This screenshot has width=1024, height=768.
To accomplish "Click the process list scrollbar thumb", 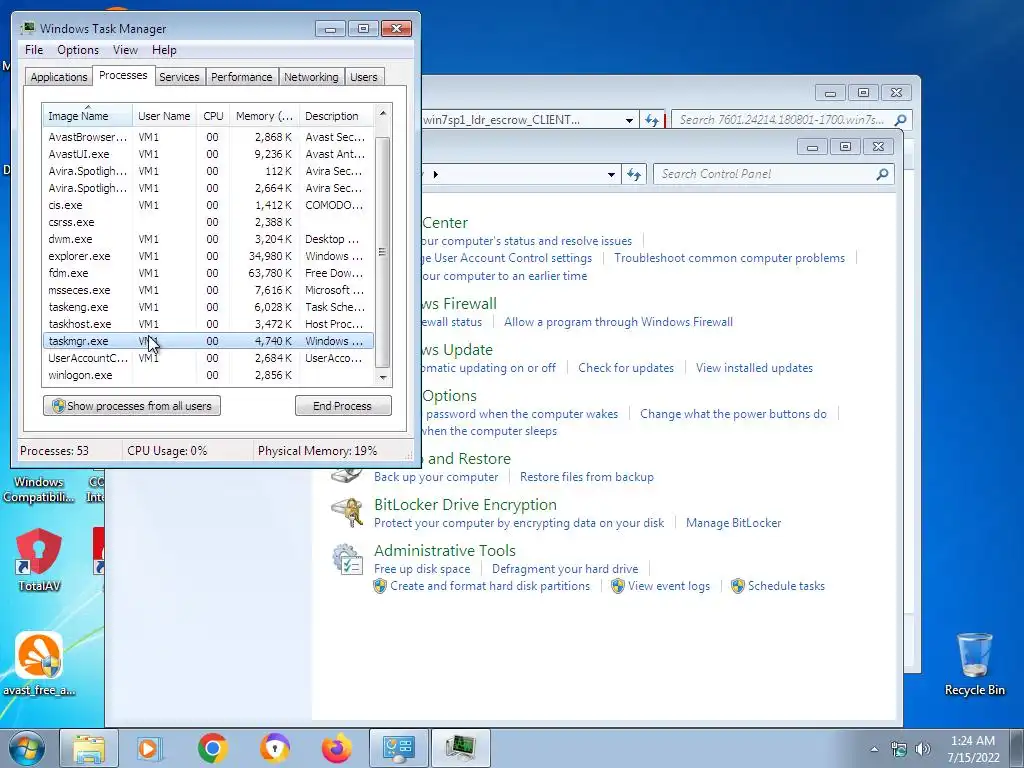I will (383, 252).
